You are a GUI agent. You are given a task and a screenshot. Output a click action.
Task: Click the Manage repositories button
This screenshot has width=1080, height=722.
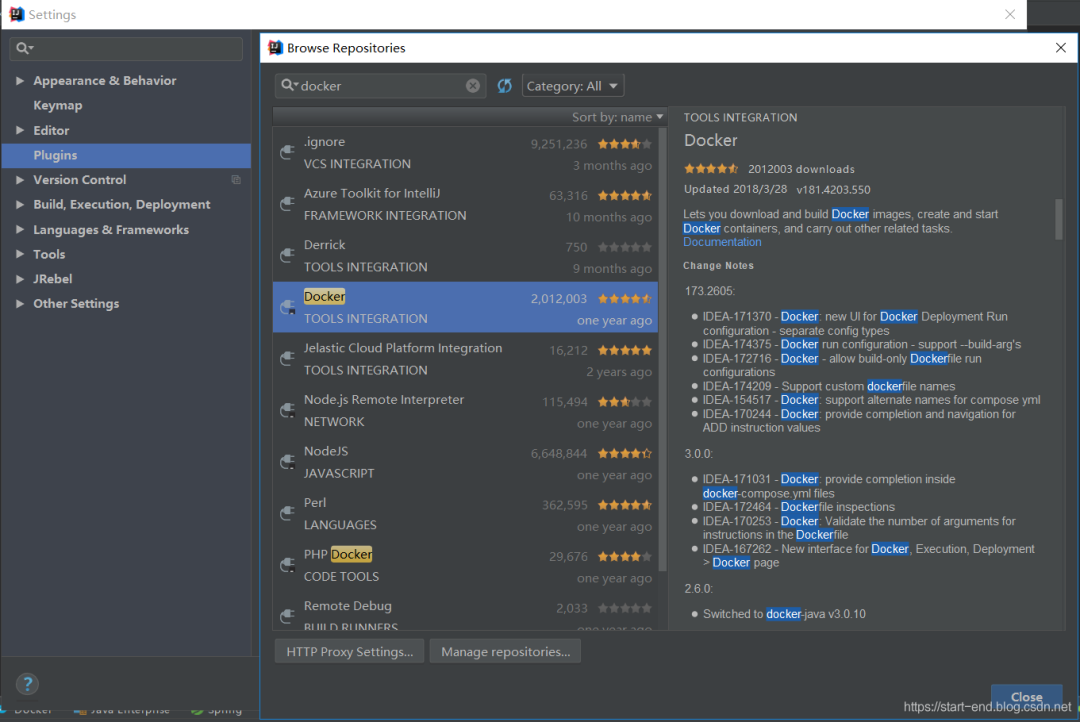point(504,651)
